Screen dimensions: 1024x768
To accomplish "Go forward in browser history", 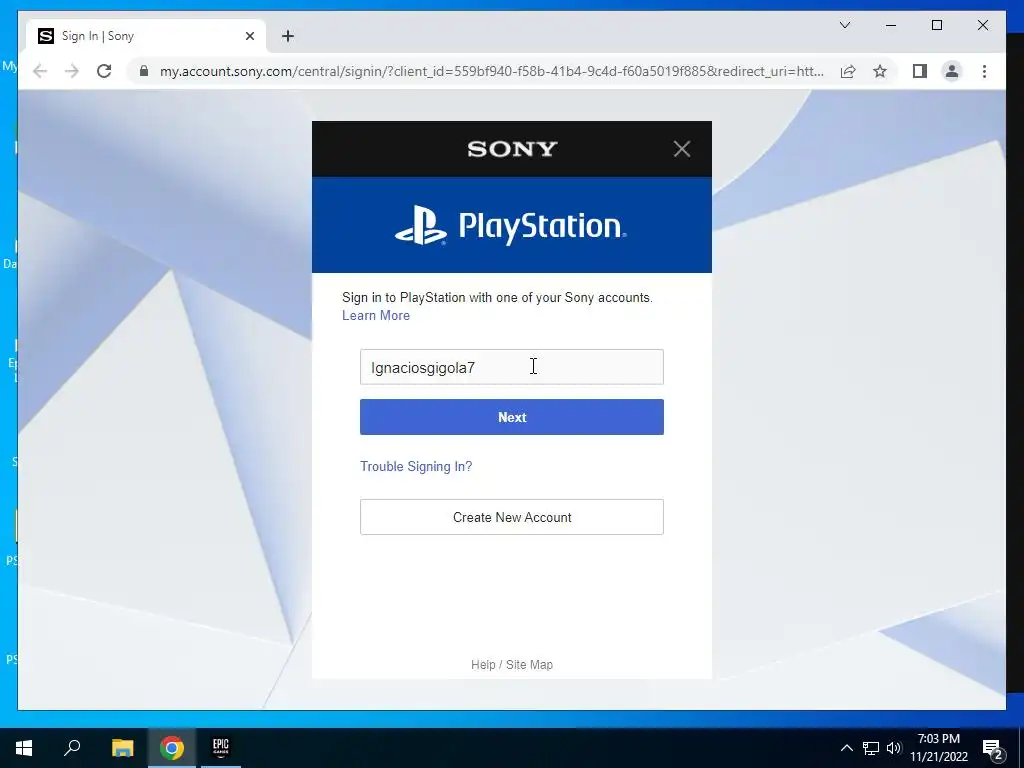I will pos(72,71).
